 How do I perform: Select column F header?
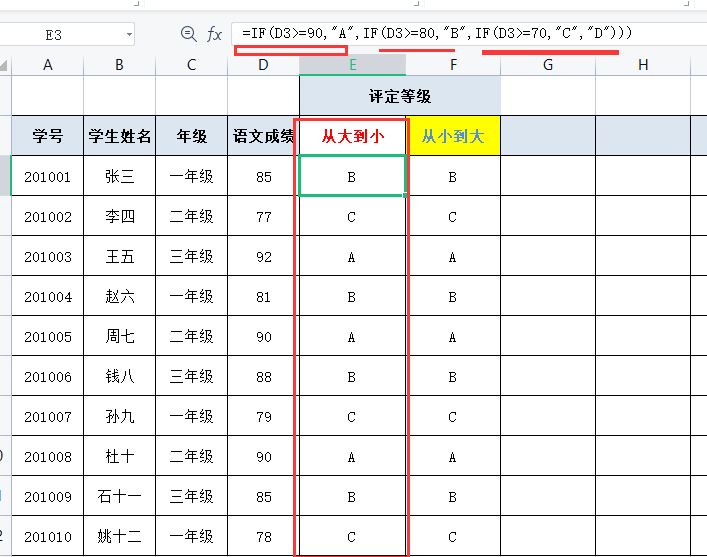tap(453, 65)
